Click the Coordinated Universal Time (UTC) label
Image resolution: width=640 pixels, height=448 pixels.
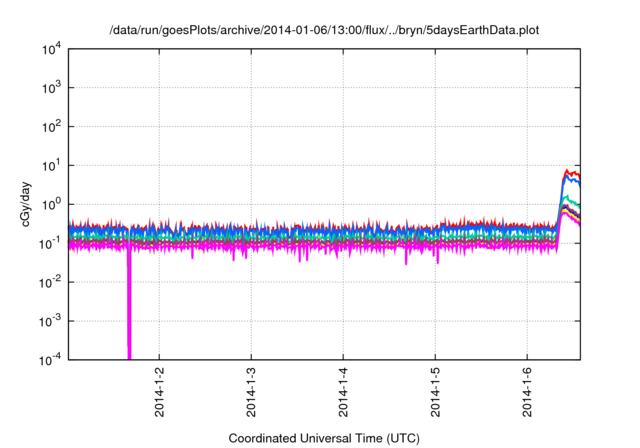[324, 438]
